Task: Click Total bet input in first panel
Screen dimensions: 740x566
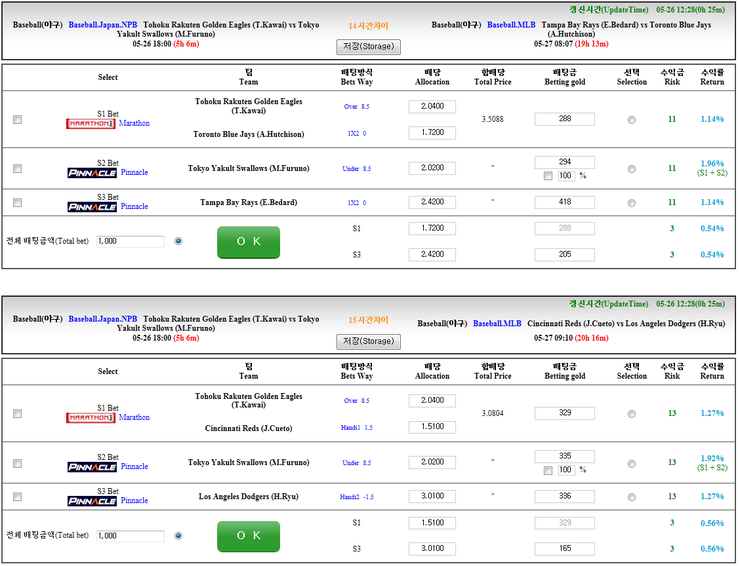Action: [x=130, y=241]
